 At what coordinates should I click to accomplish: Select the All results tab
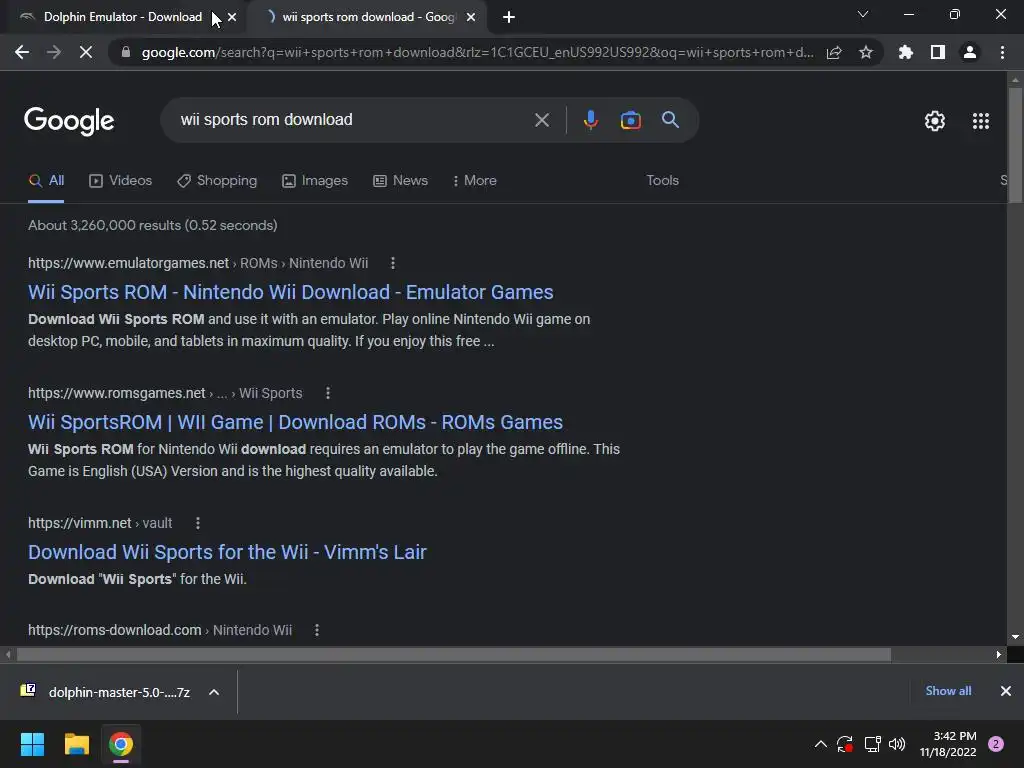click(46, 181)
